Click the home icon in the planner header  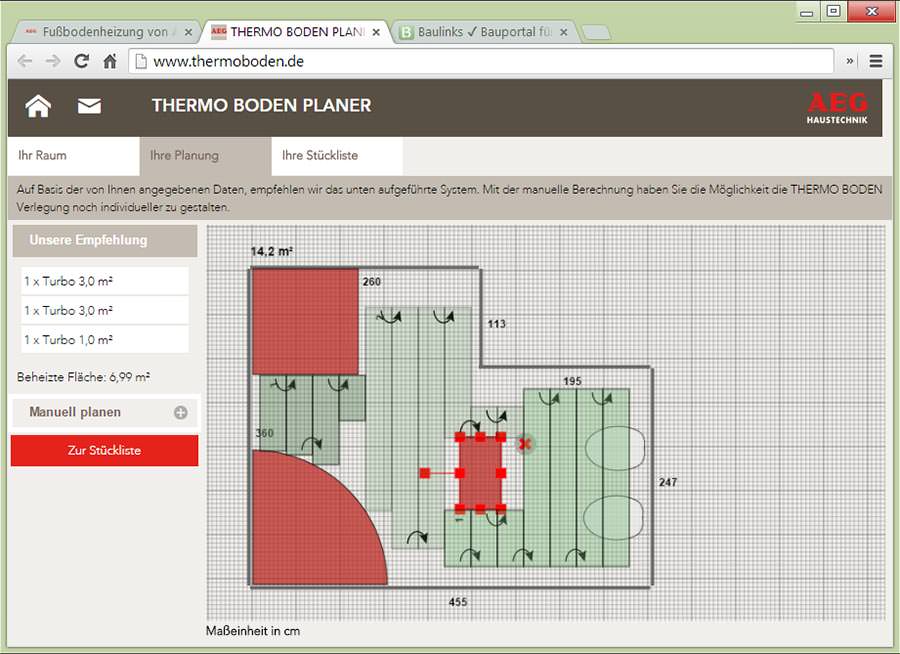pyautogui.click(x=38, y=106)
